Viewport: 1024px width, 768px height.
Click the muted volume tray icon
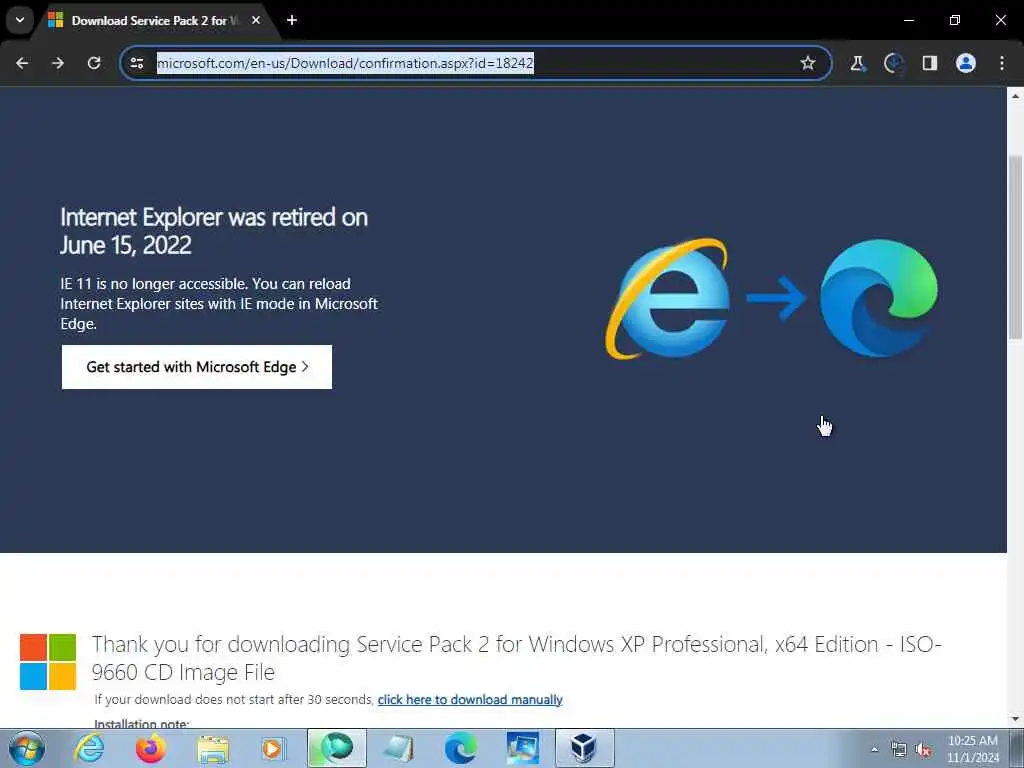click(923, 750)
